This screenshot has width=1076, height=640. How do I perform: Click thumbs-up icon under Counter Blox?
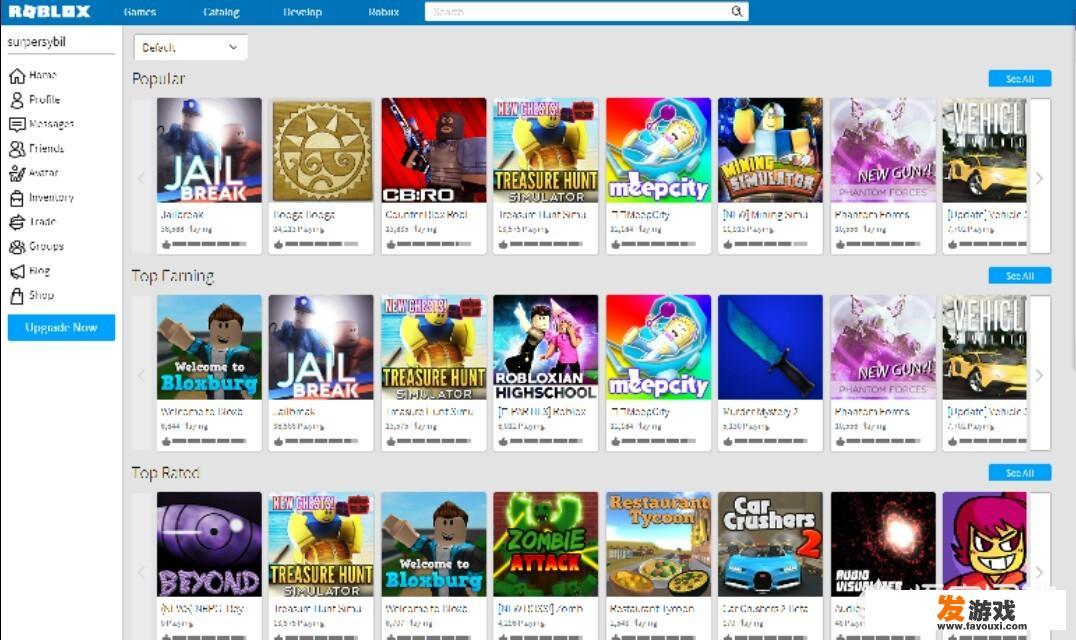(x=390, y=244)
